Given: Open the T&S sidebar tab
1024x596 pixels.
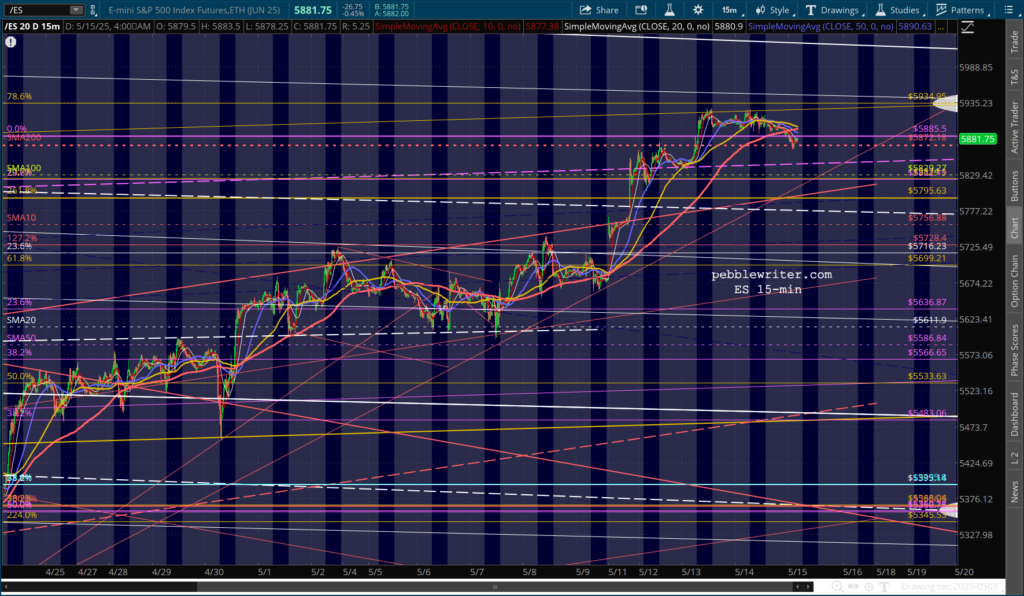Looking at the screenshot, I should pyautogui.click(x=1014, y=76).
